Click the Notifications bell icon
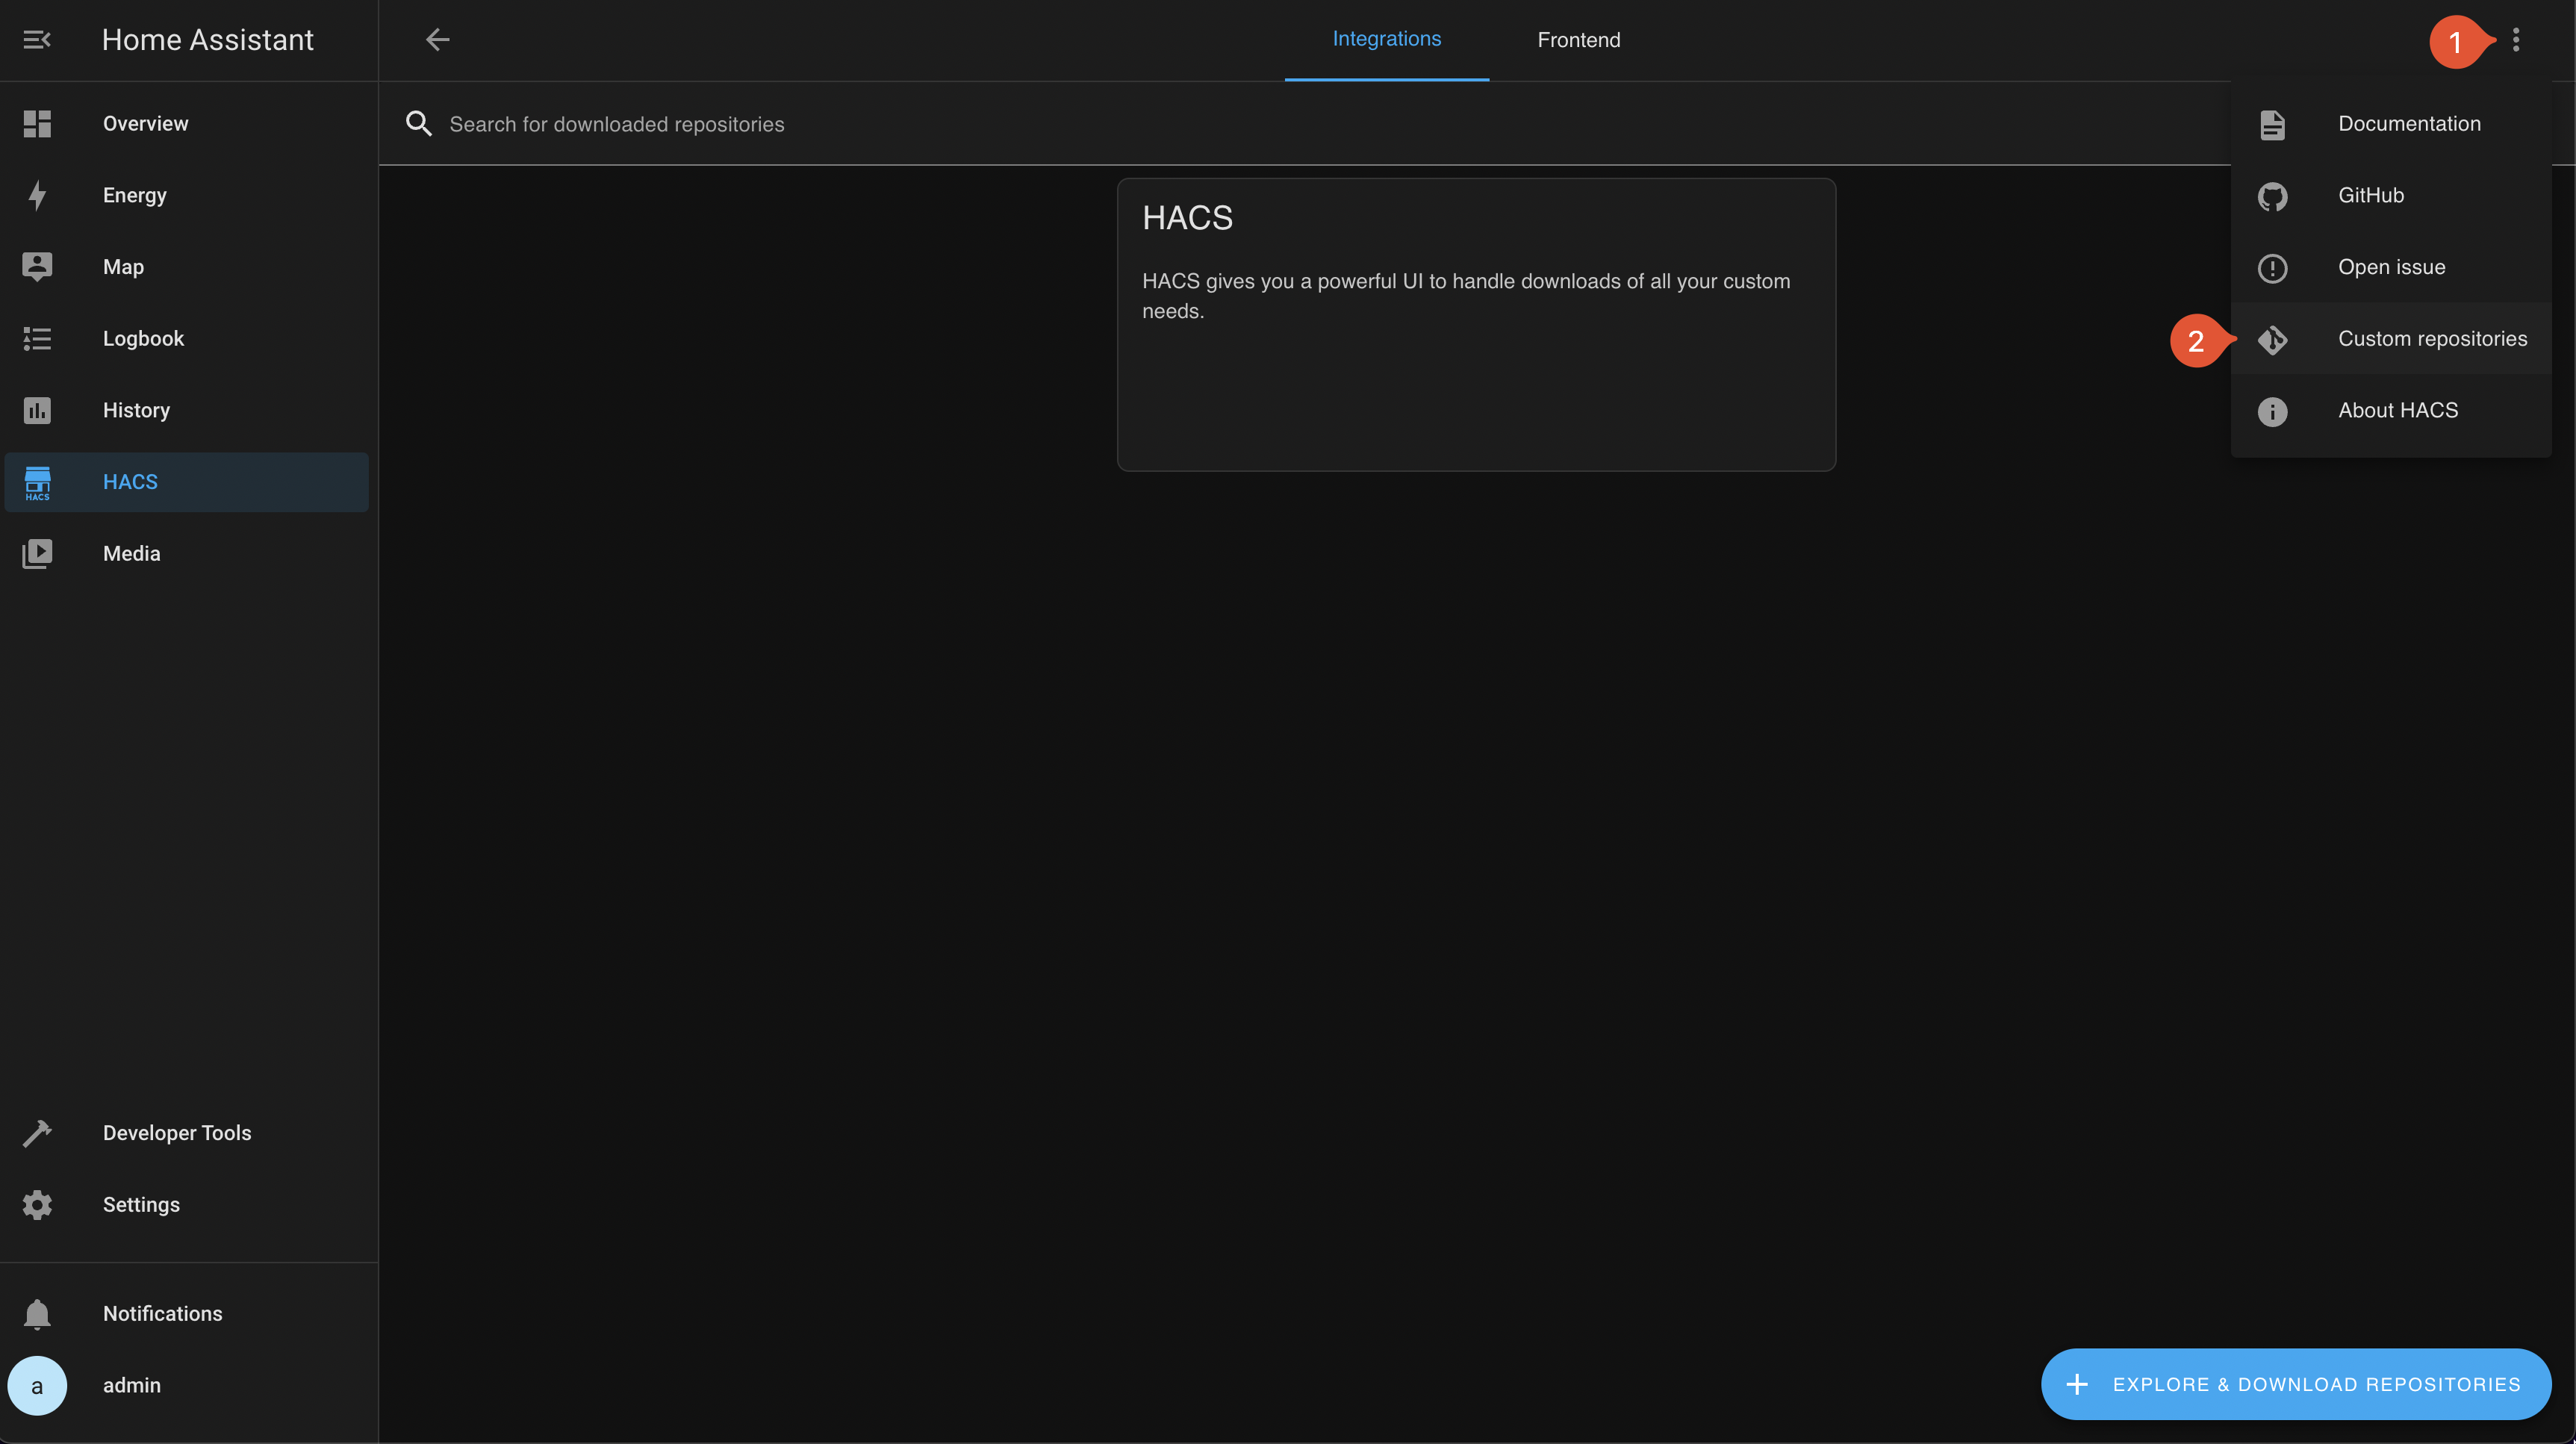Viewport: 2576px width, 1444px height. click(x=37, y=1314)
